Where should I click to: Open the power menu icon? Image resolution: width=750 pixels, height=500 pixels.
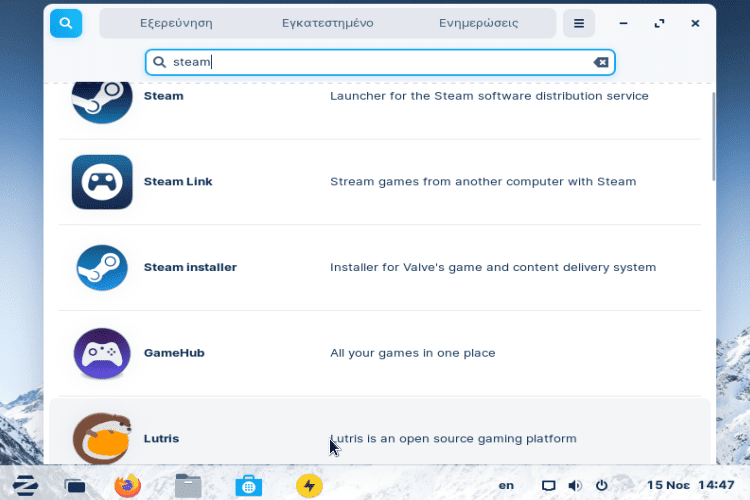click(602, 486)
